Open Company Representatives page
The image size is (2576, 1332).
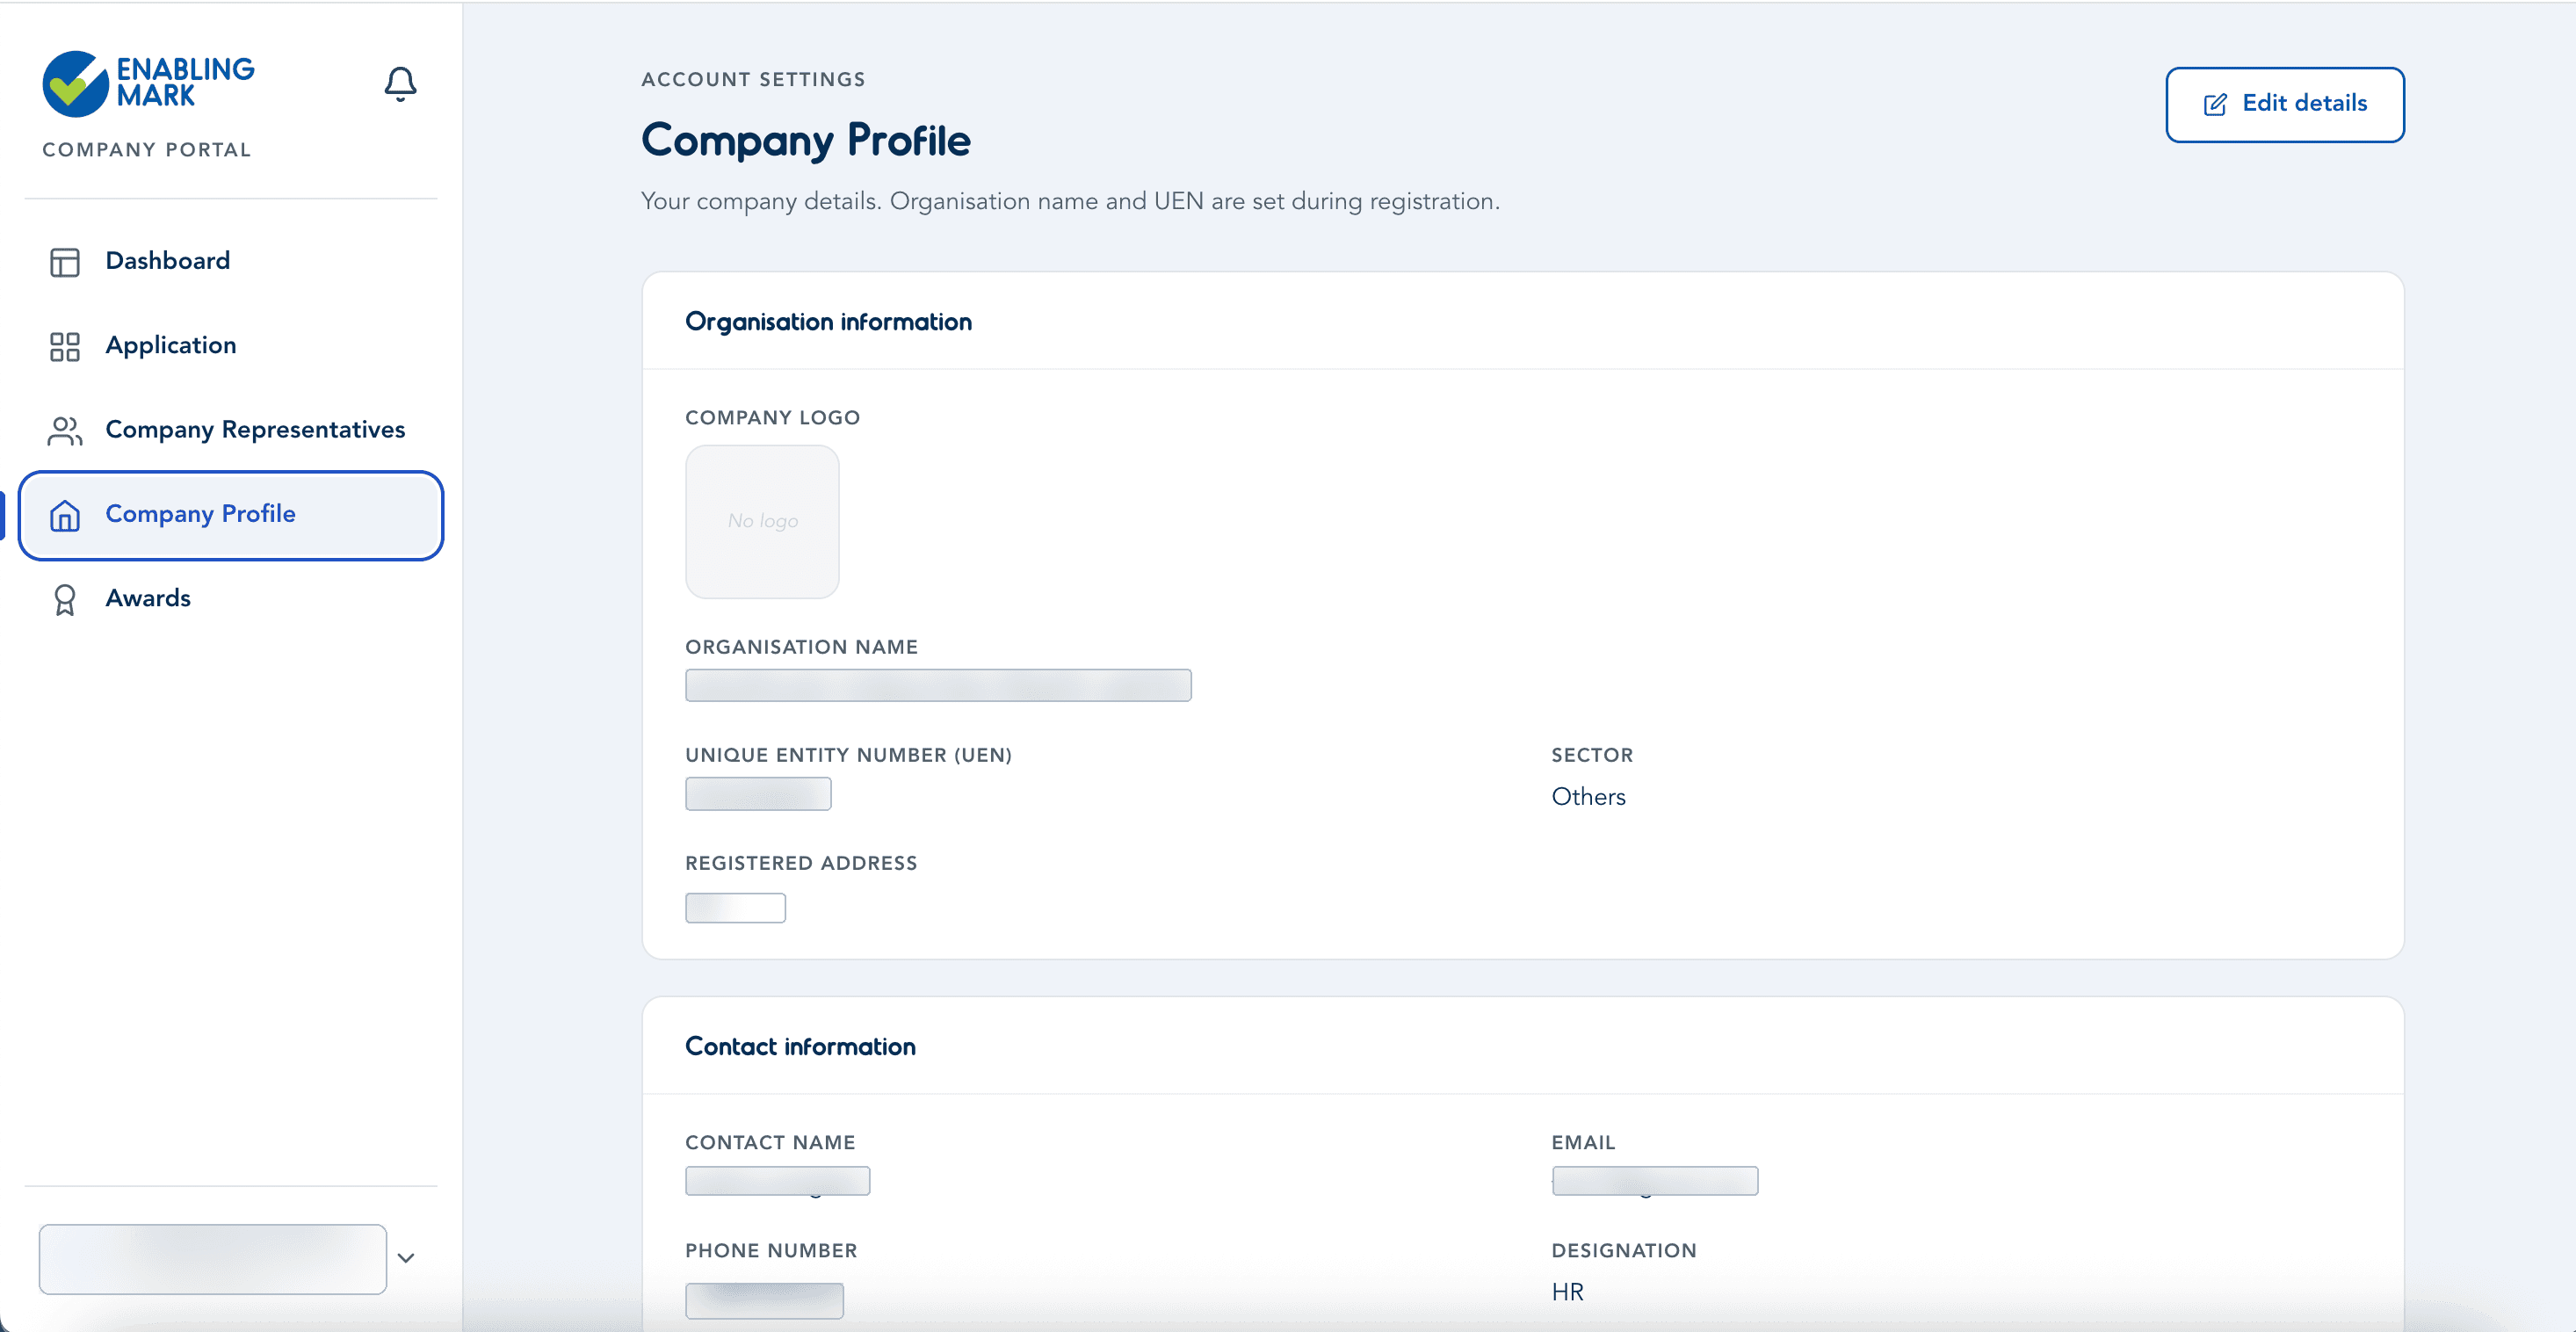tap(230, 430)
